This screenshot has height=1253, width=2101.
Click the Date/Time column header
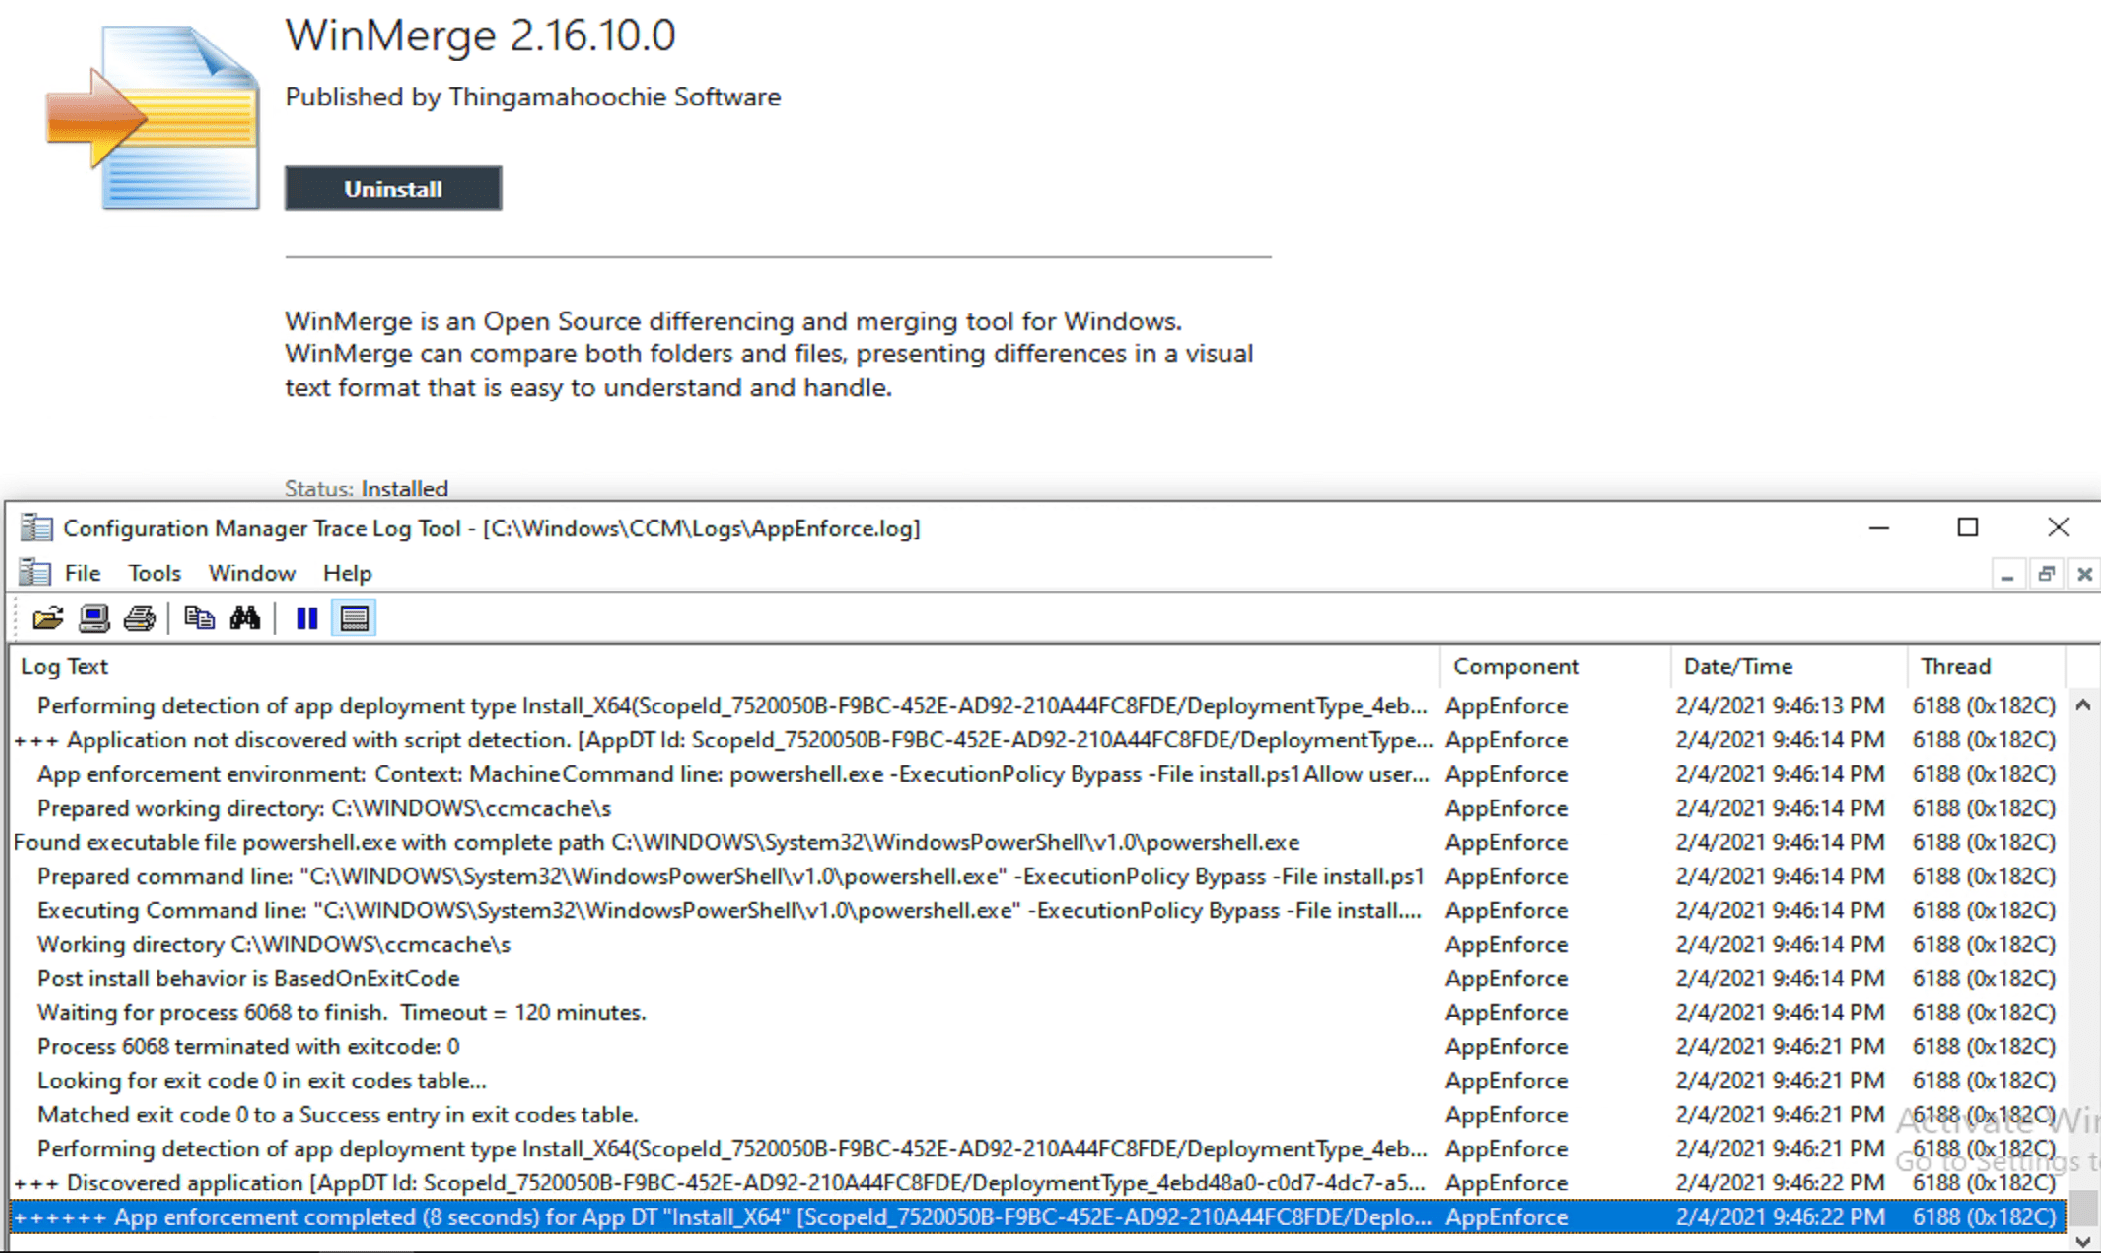pos(1737,666)
